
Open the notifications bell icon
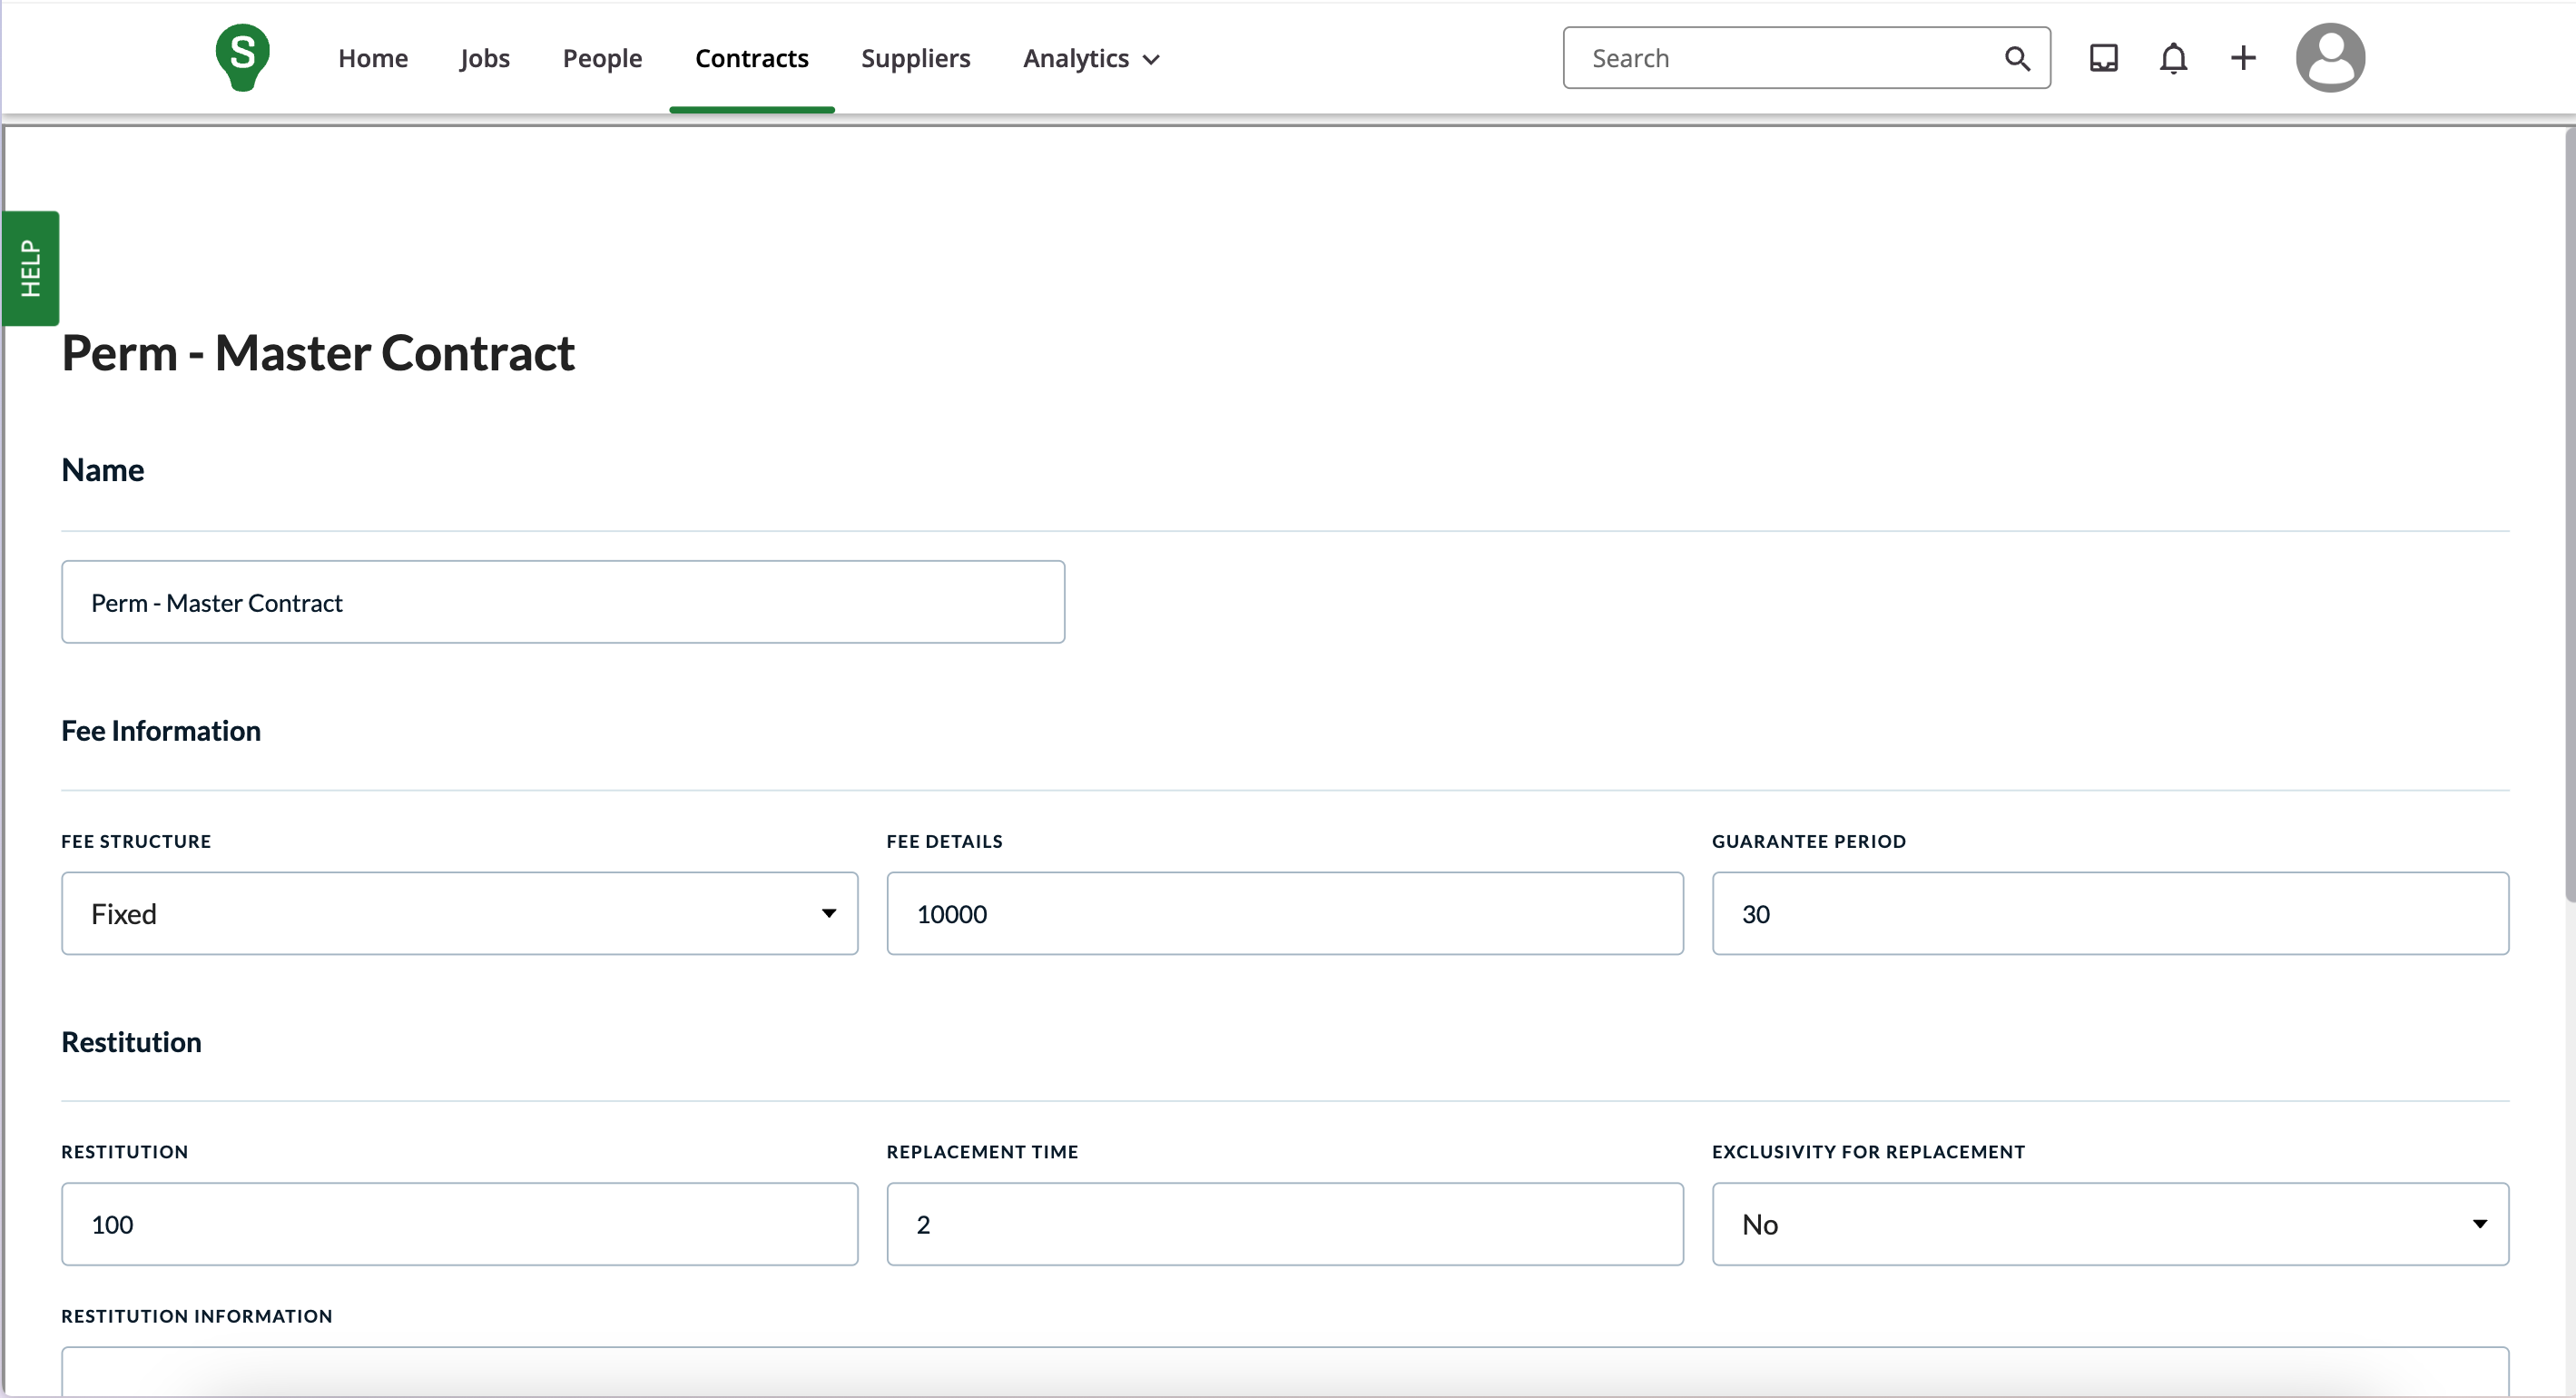pyautogui.click(x=2172, y=58)
